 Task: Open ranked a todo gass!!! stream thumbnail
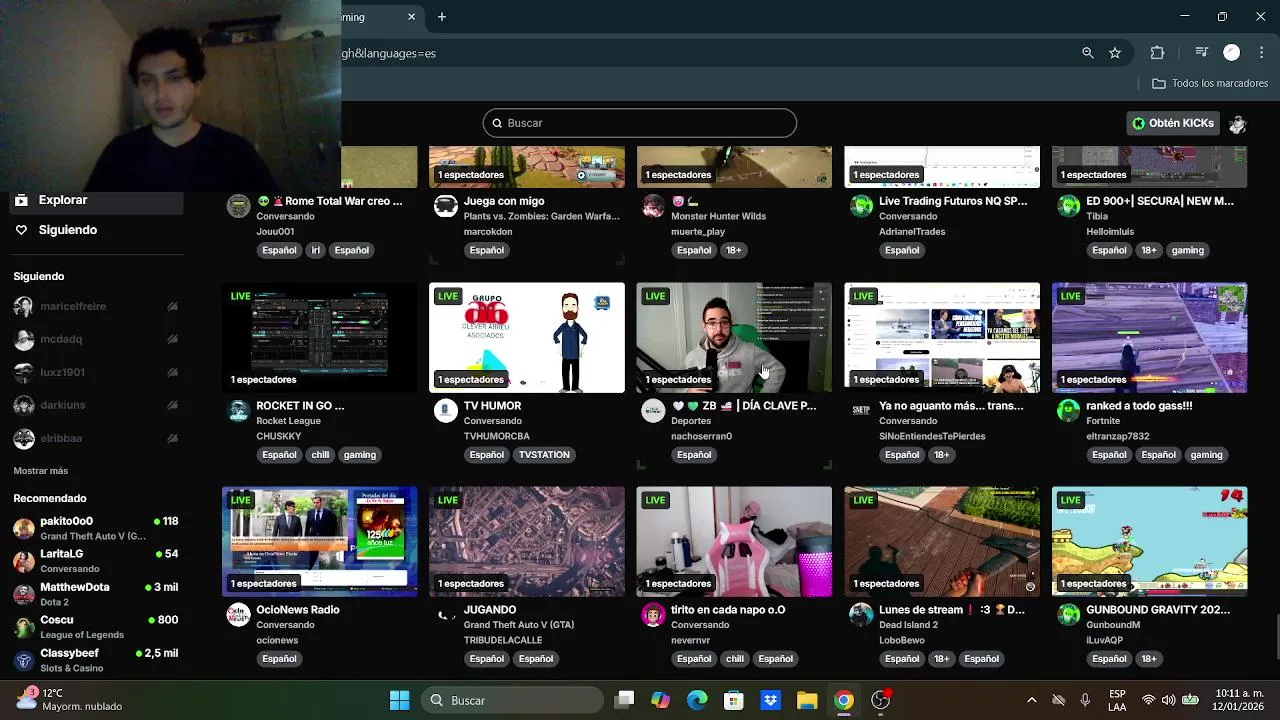[x=1149, y=337]
